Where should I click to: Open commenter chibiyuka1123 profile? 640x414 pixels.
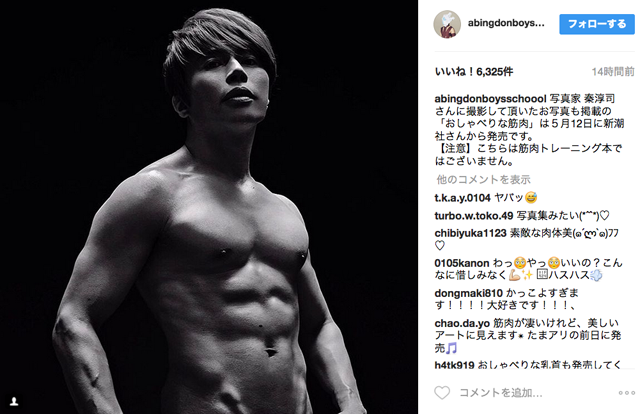click(470, 233)
